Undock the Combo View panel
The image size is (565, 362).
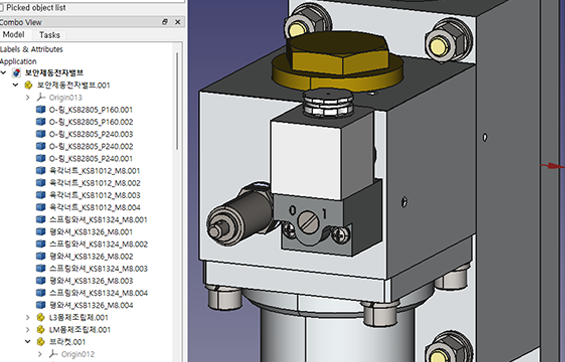pos(165,22)
